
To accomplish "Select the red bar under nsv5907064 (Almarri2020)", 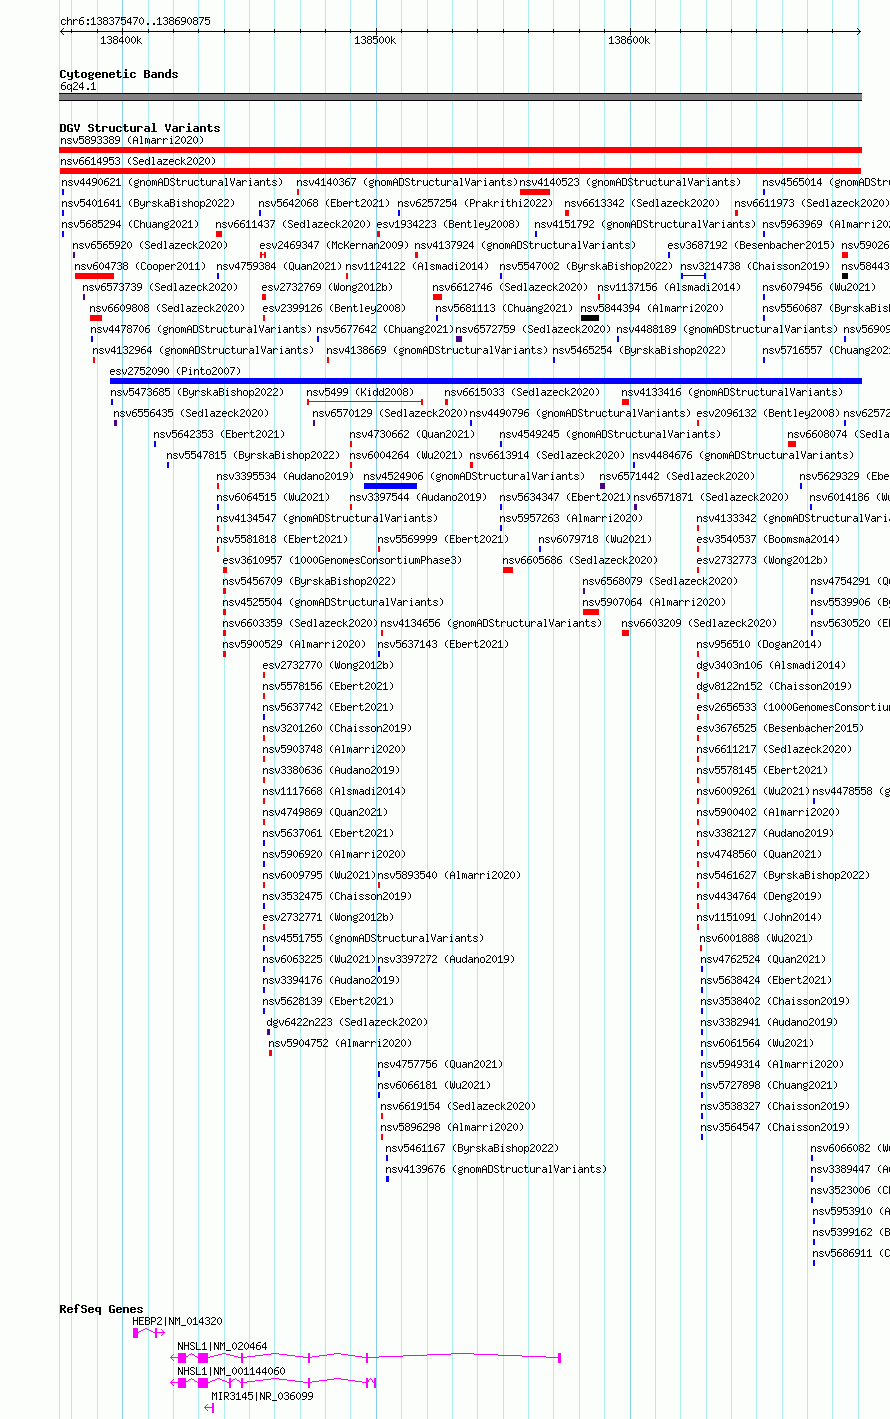I will (x=591, y=612).
